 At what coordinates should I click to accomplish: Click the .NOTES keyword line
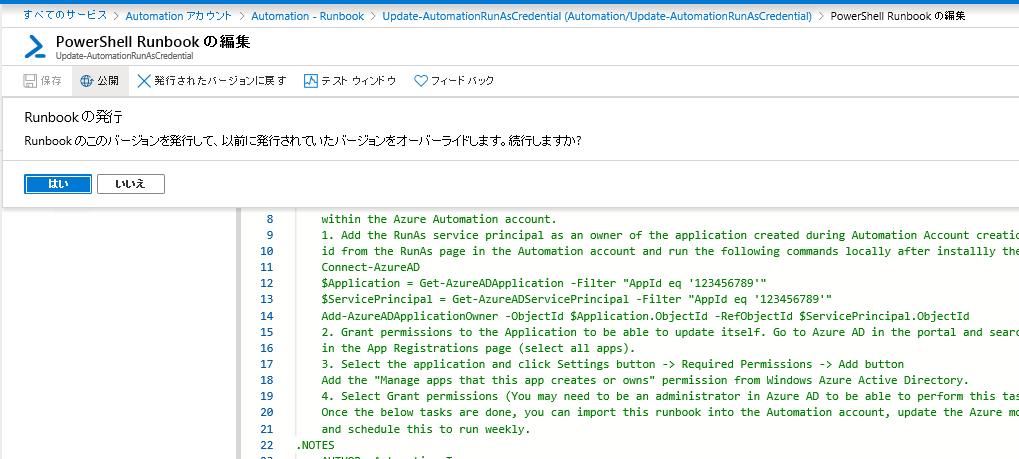315,445
